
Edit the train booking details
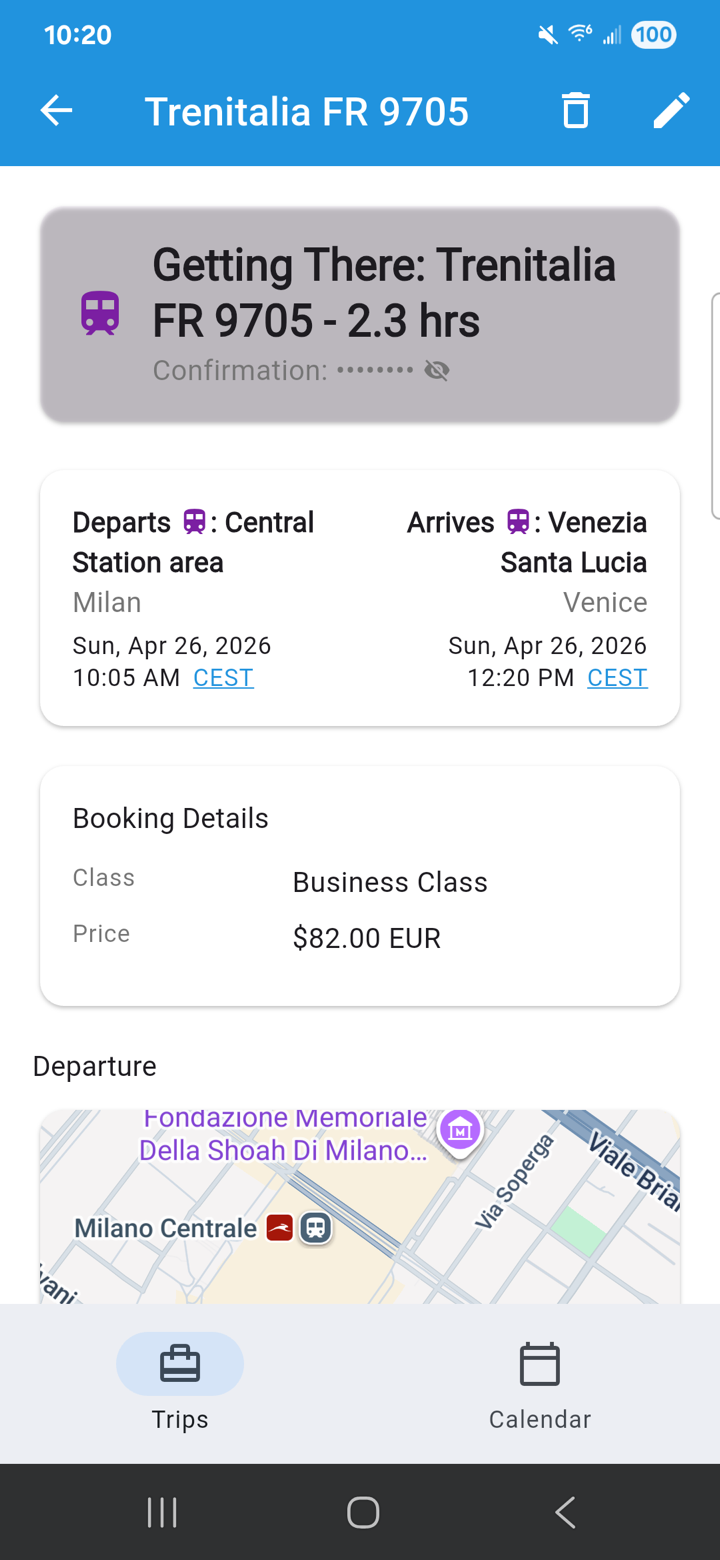click(671, 111)
